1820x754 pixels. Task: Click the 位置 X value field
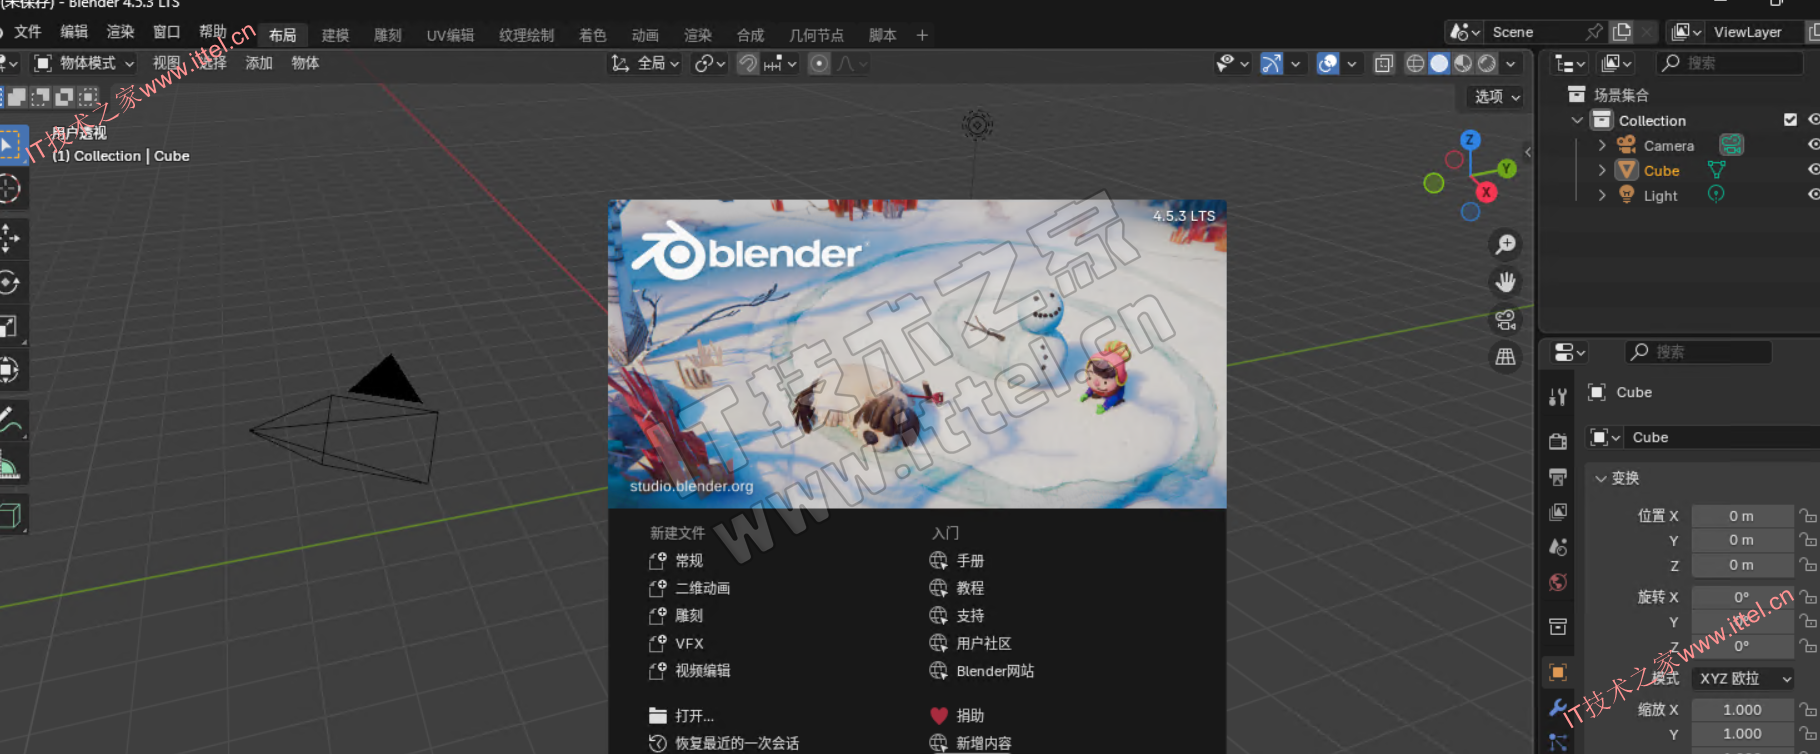point(1741,516)
